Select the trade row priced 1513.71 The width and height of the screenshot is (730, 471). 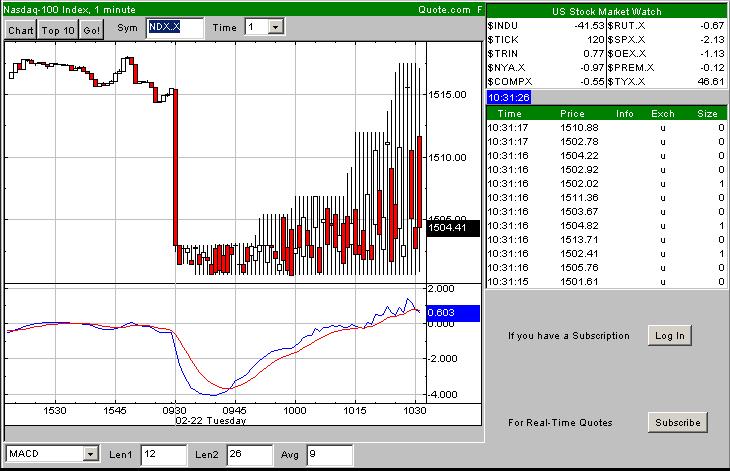coord(606,239)
